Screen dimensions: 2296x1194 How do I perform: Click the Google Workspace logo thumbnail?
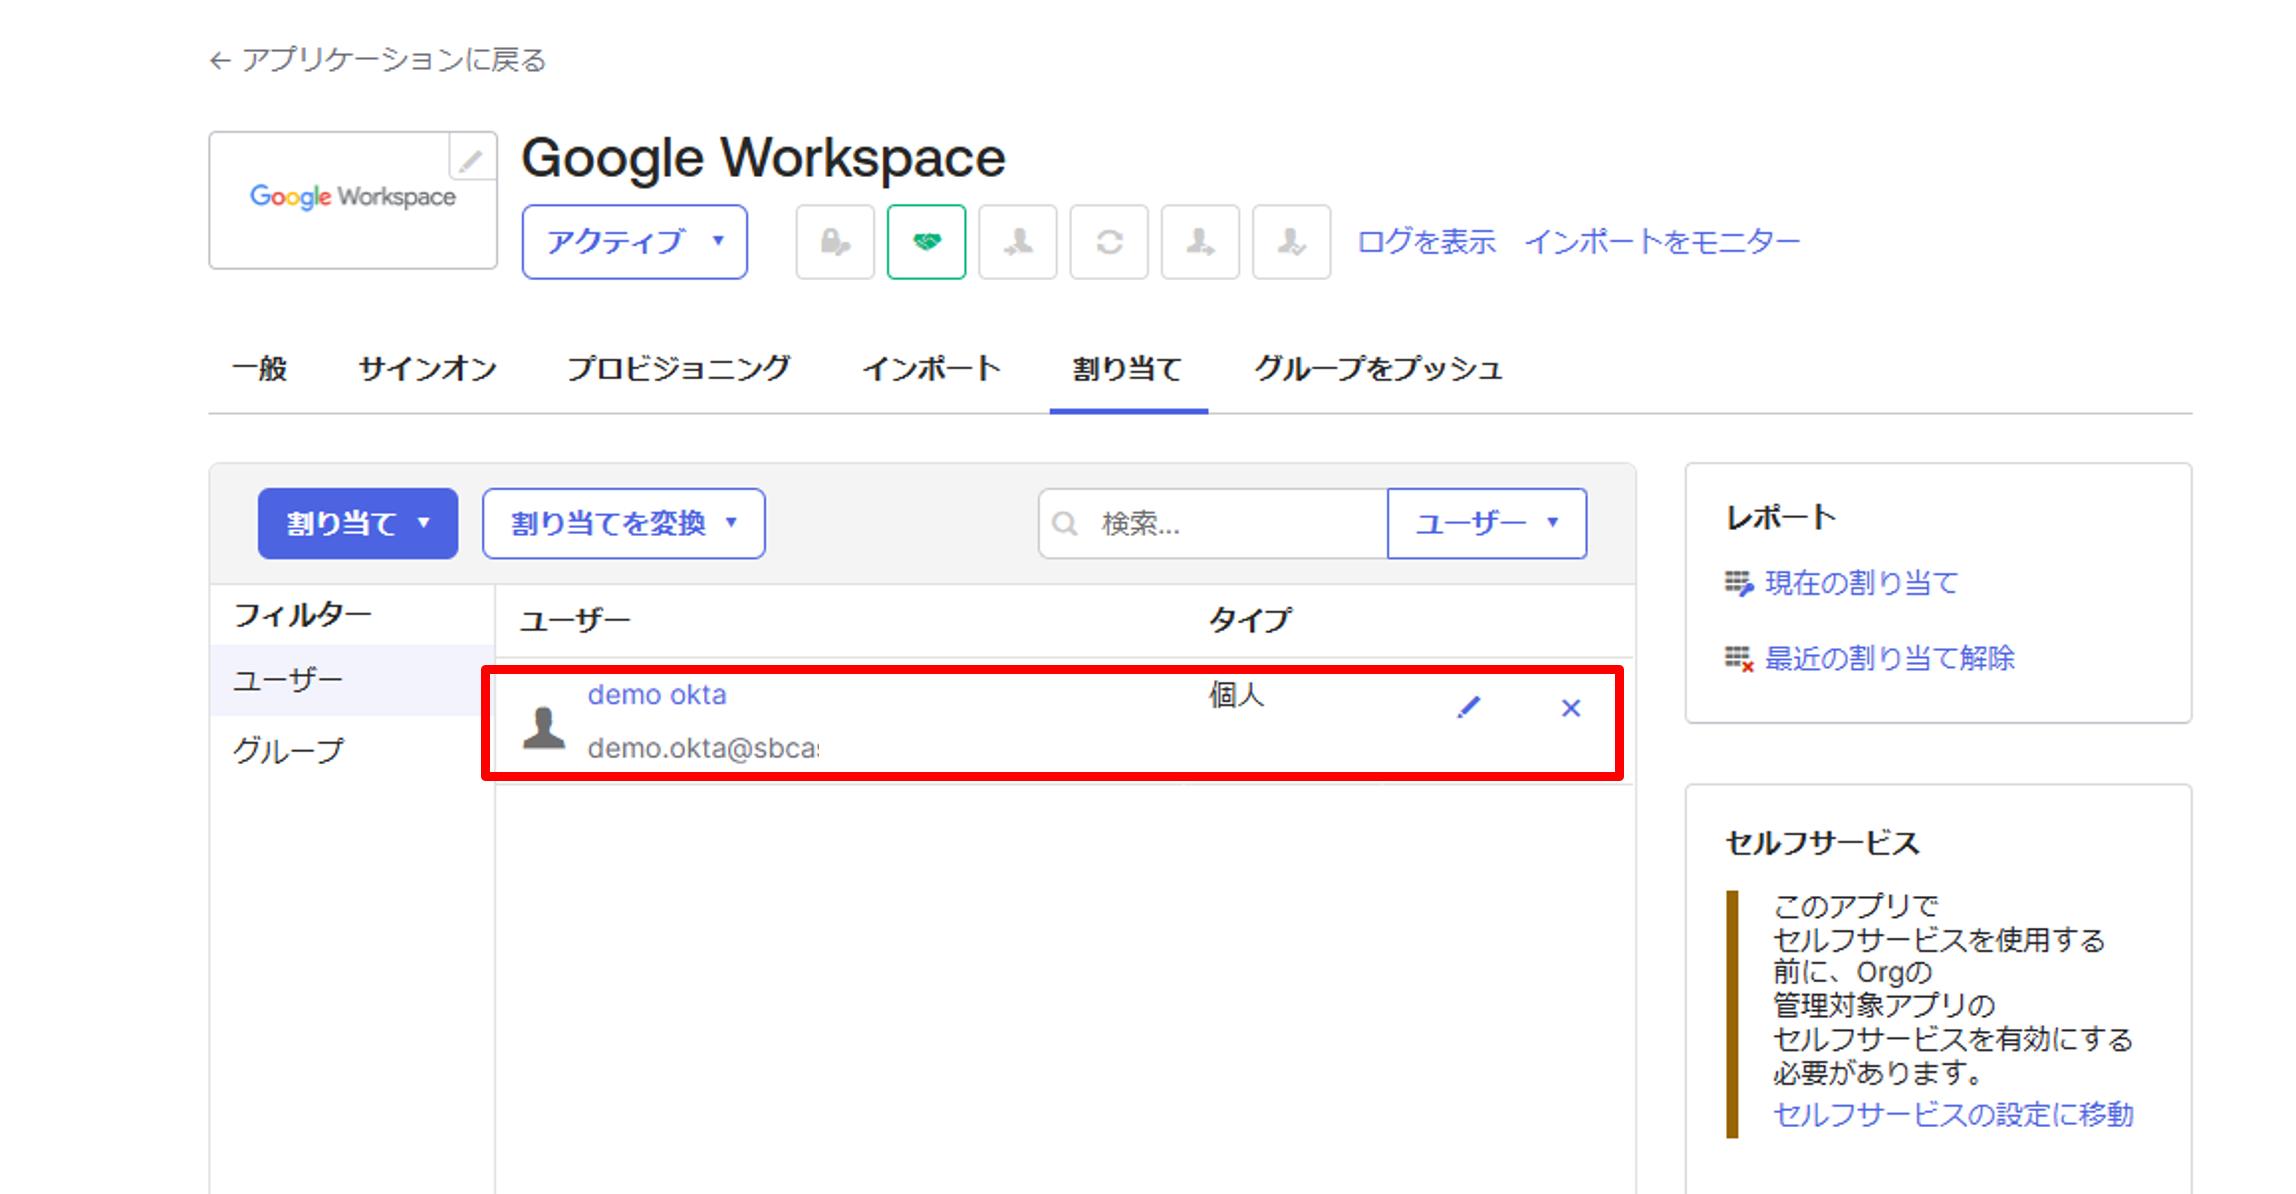pos(353,200)
